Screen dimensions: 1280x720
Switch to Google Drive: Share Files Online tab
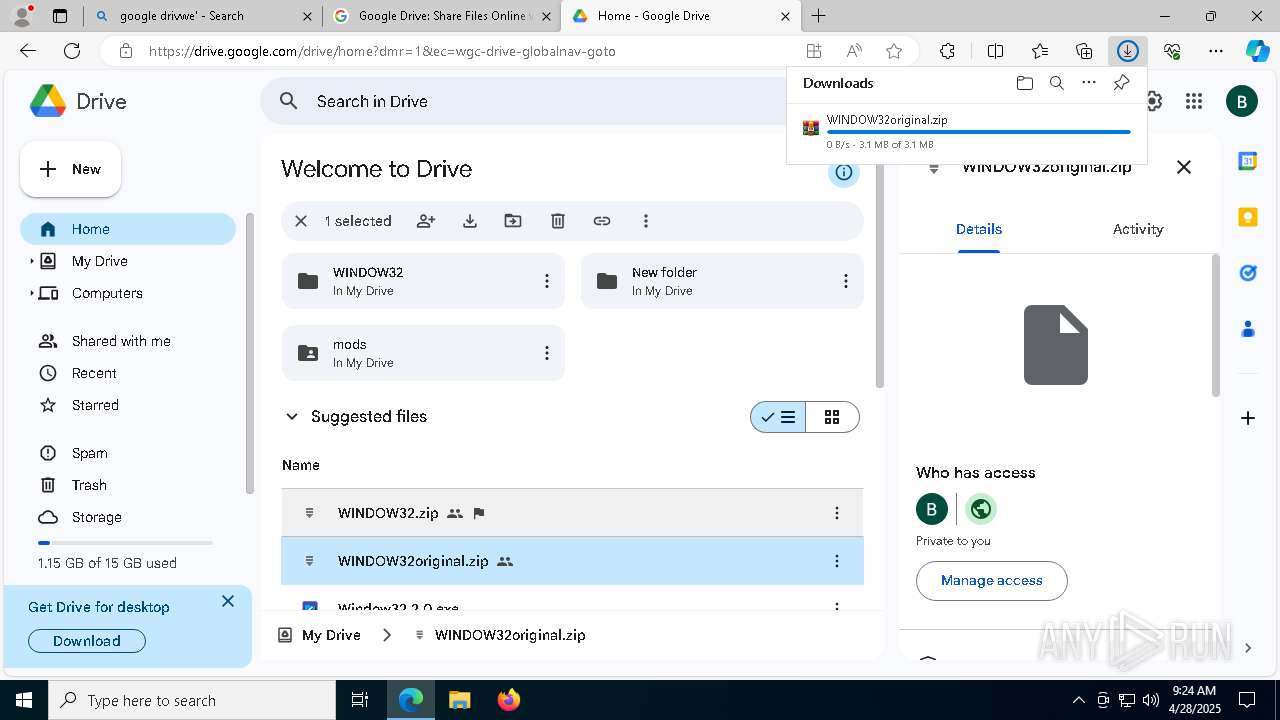click(441, 16)
